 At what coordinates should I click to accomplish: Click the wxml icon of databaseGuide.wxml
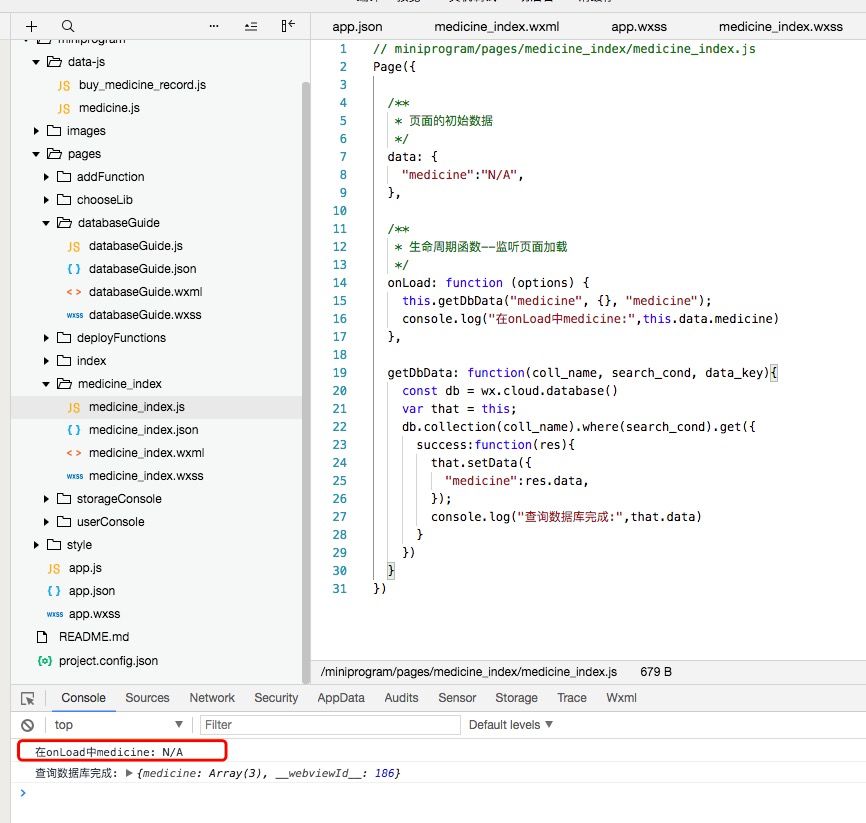coord(74,292)
